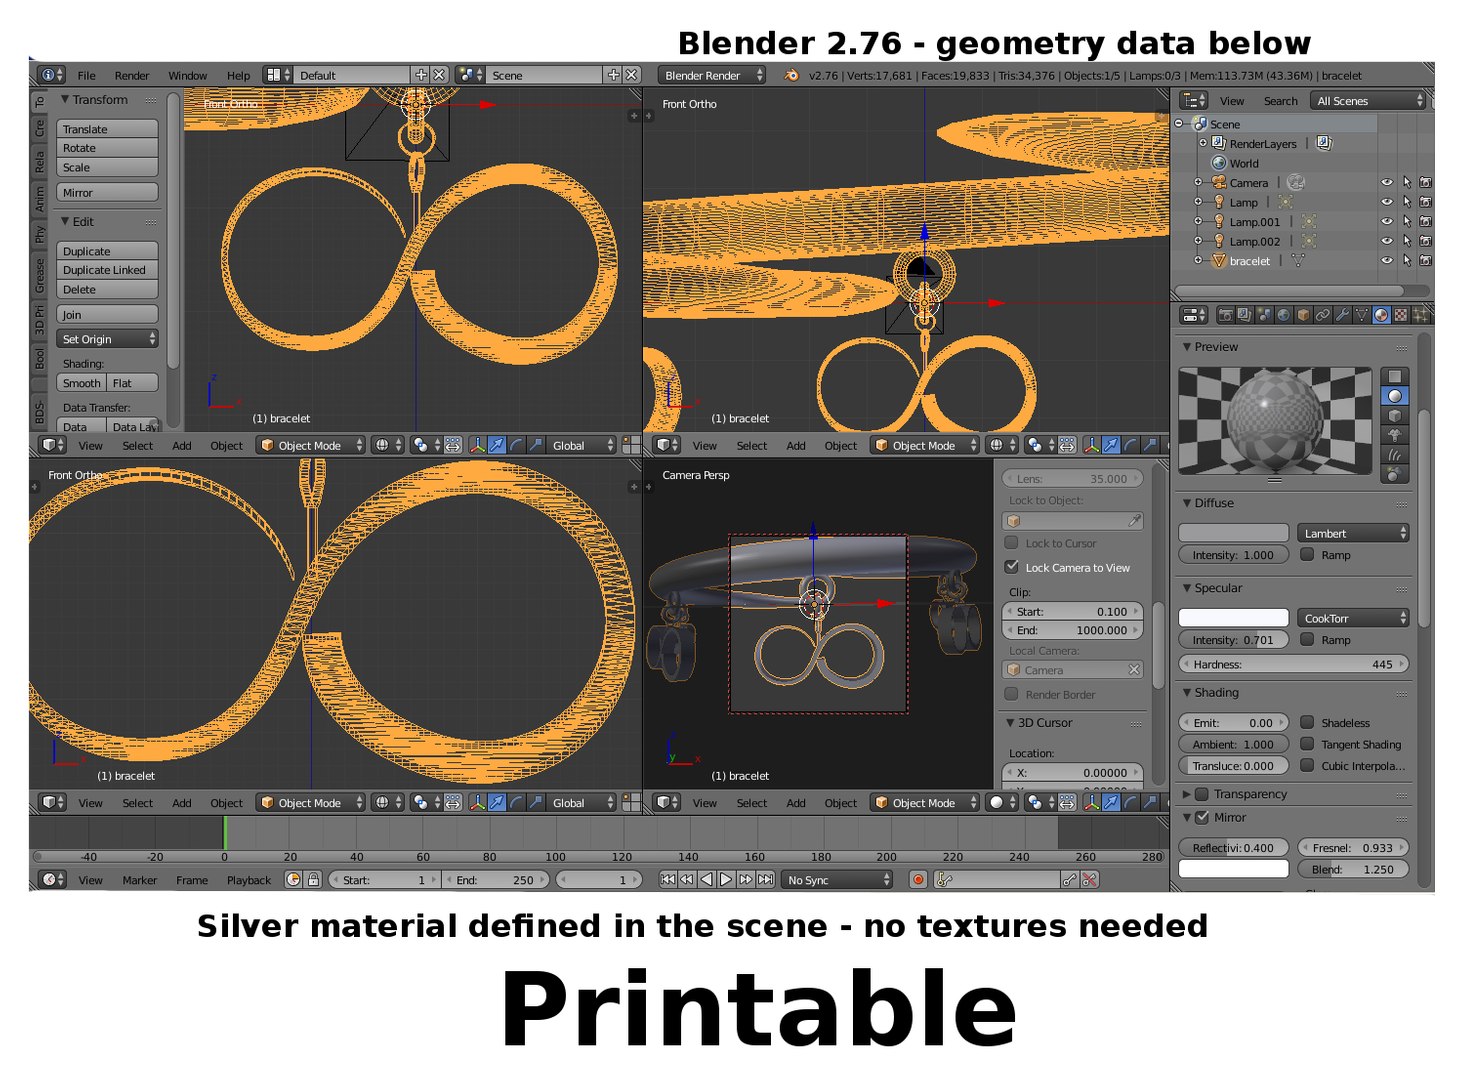
Task: Collapse the Preview panel
Action: (1187, 347)
